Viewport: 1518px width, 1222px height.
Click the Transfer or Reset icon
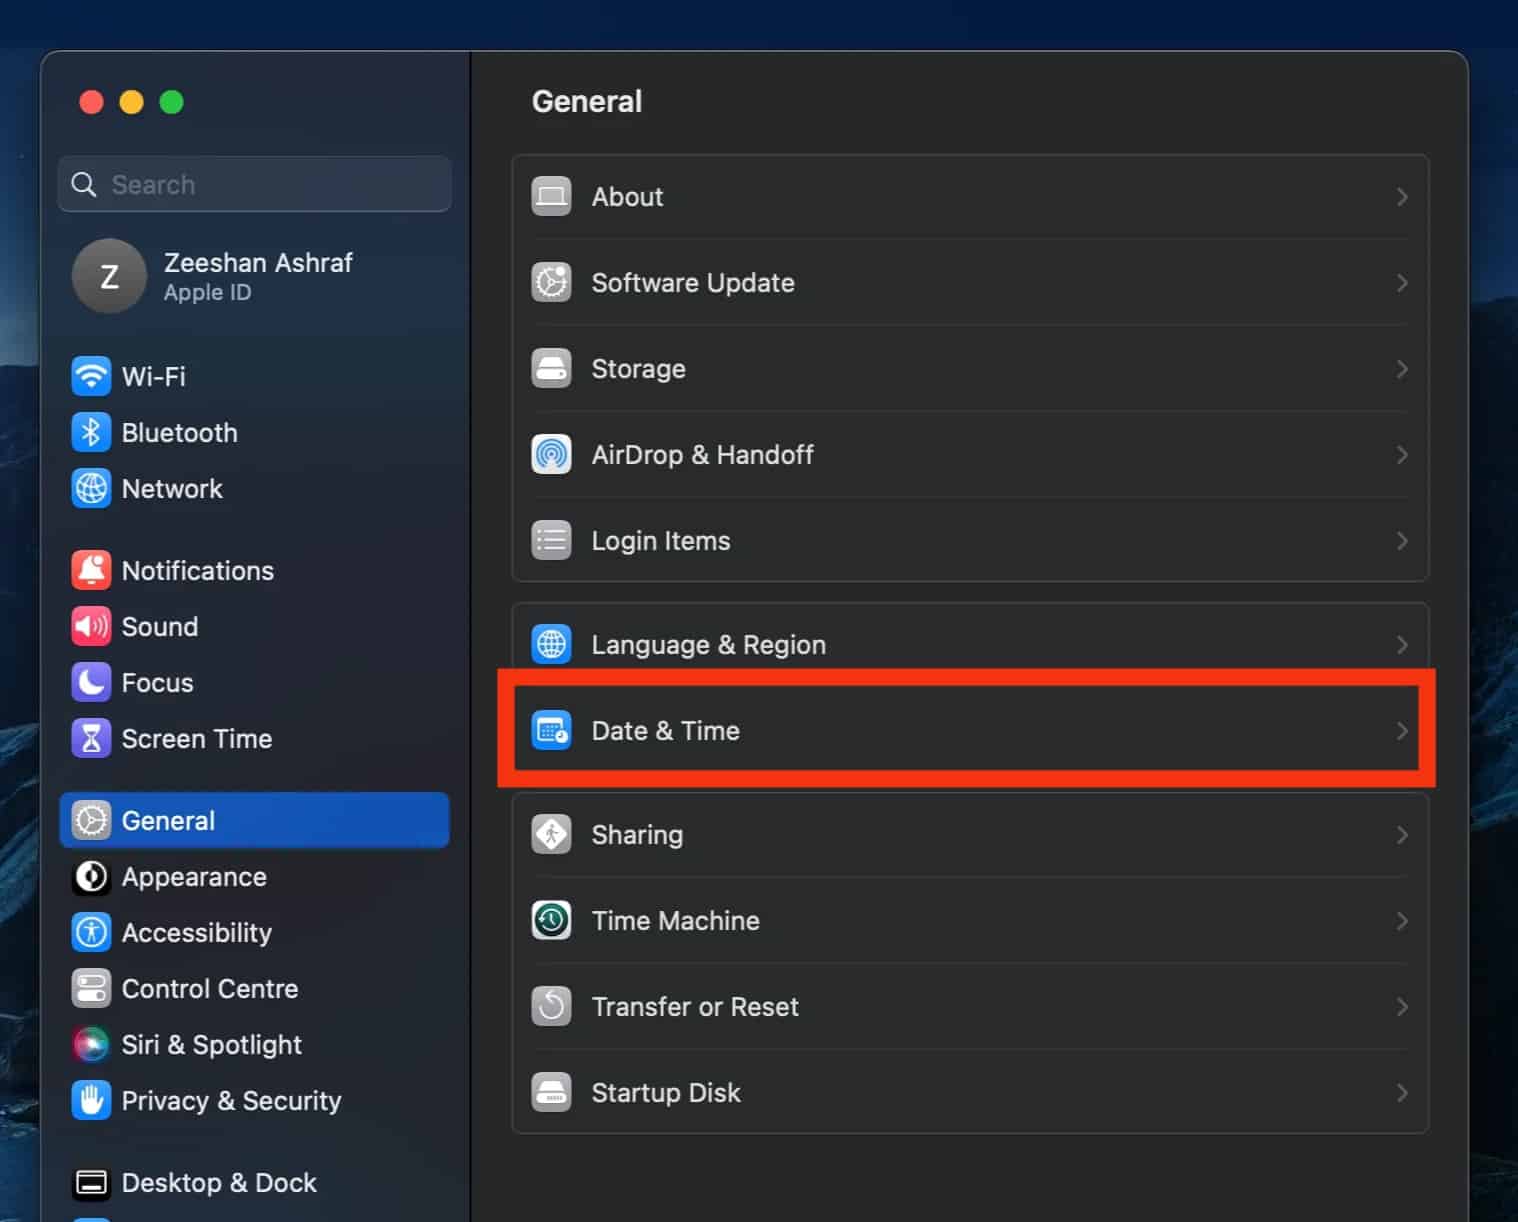click(551, 1006)
